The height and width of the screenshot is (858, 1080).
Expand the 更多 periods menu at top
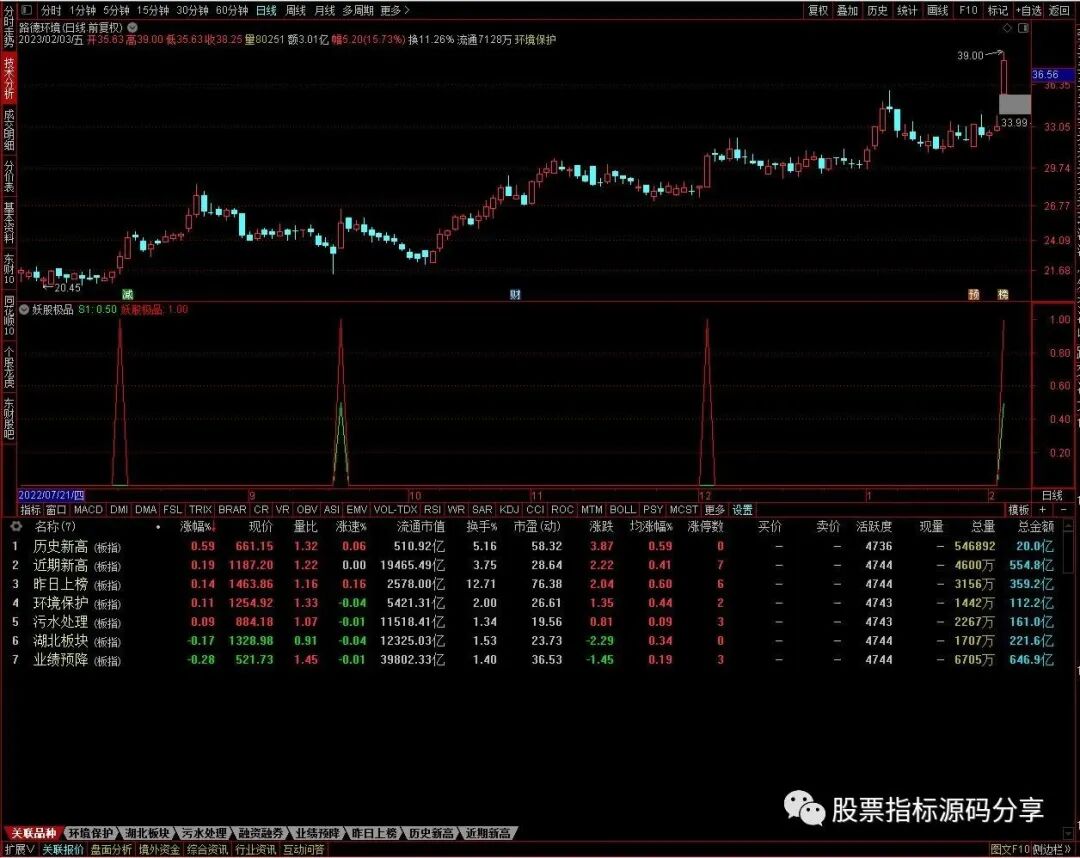tap(395, 10)
